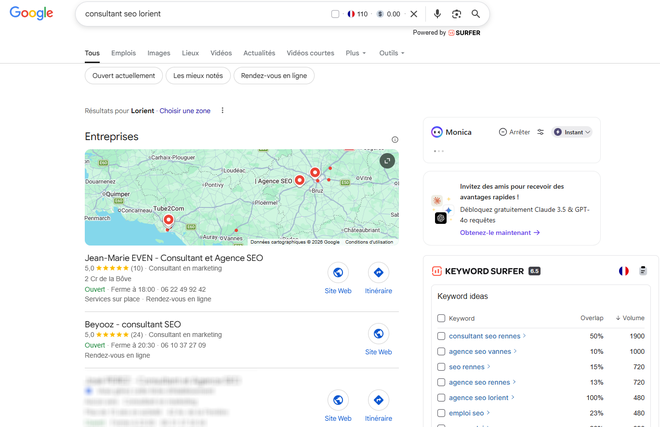Click the voice search microphone icon

tap(437, 14)
